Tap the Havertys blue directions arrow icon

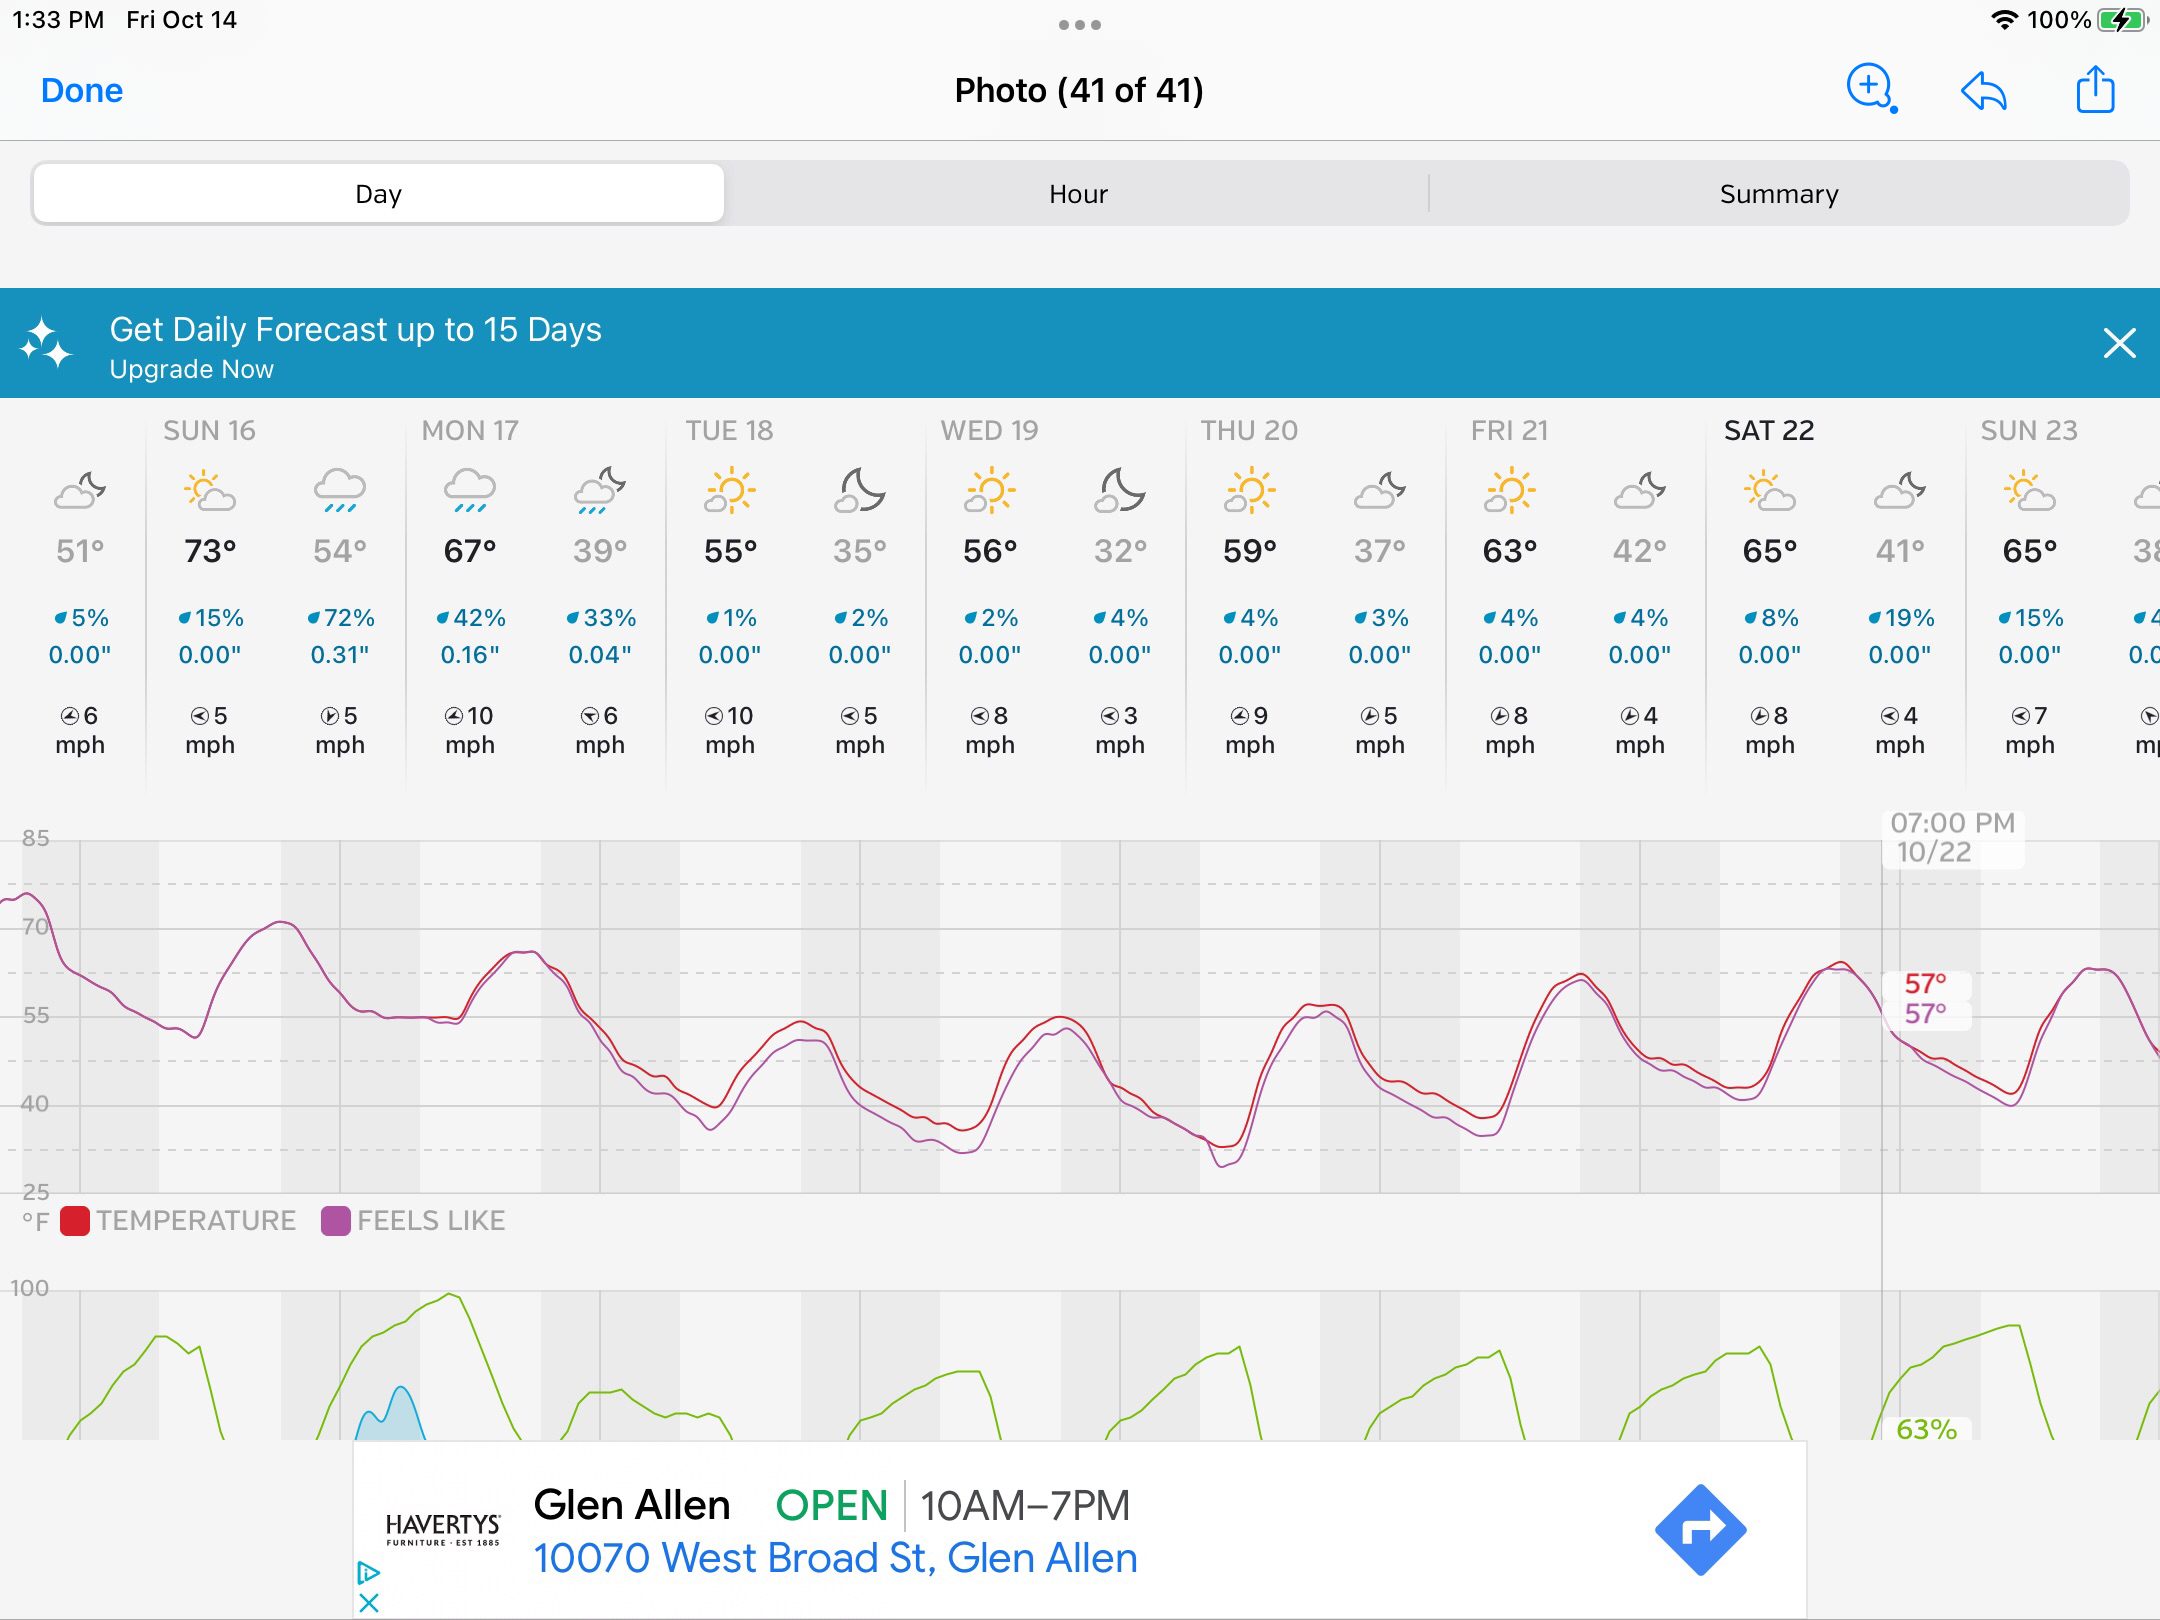tap(1699, 1530)
